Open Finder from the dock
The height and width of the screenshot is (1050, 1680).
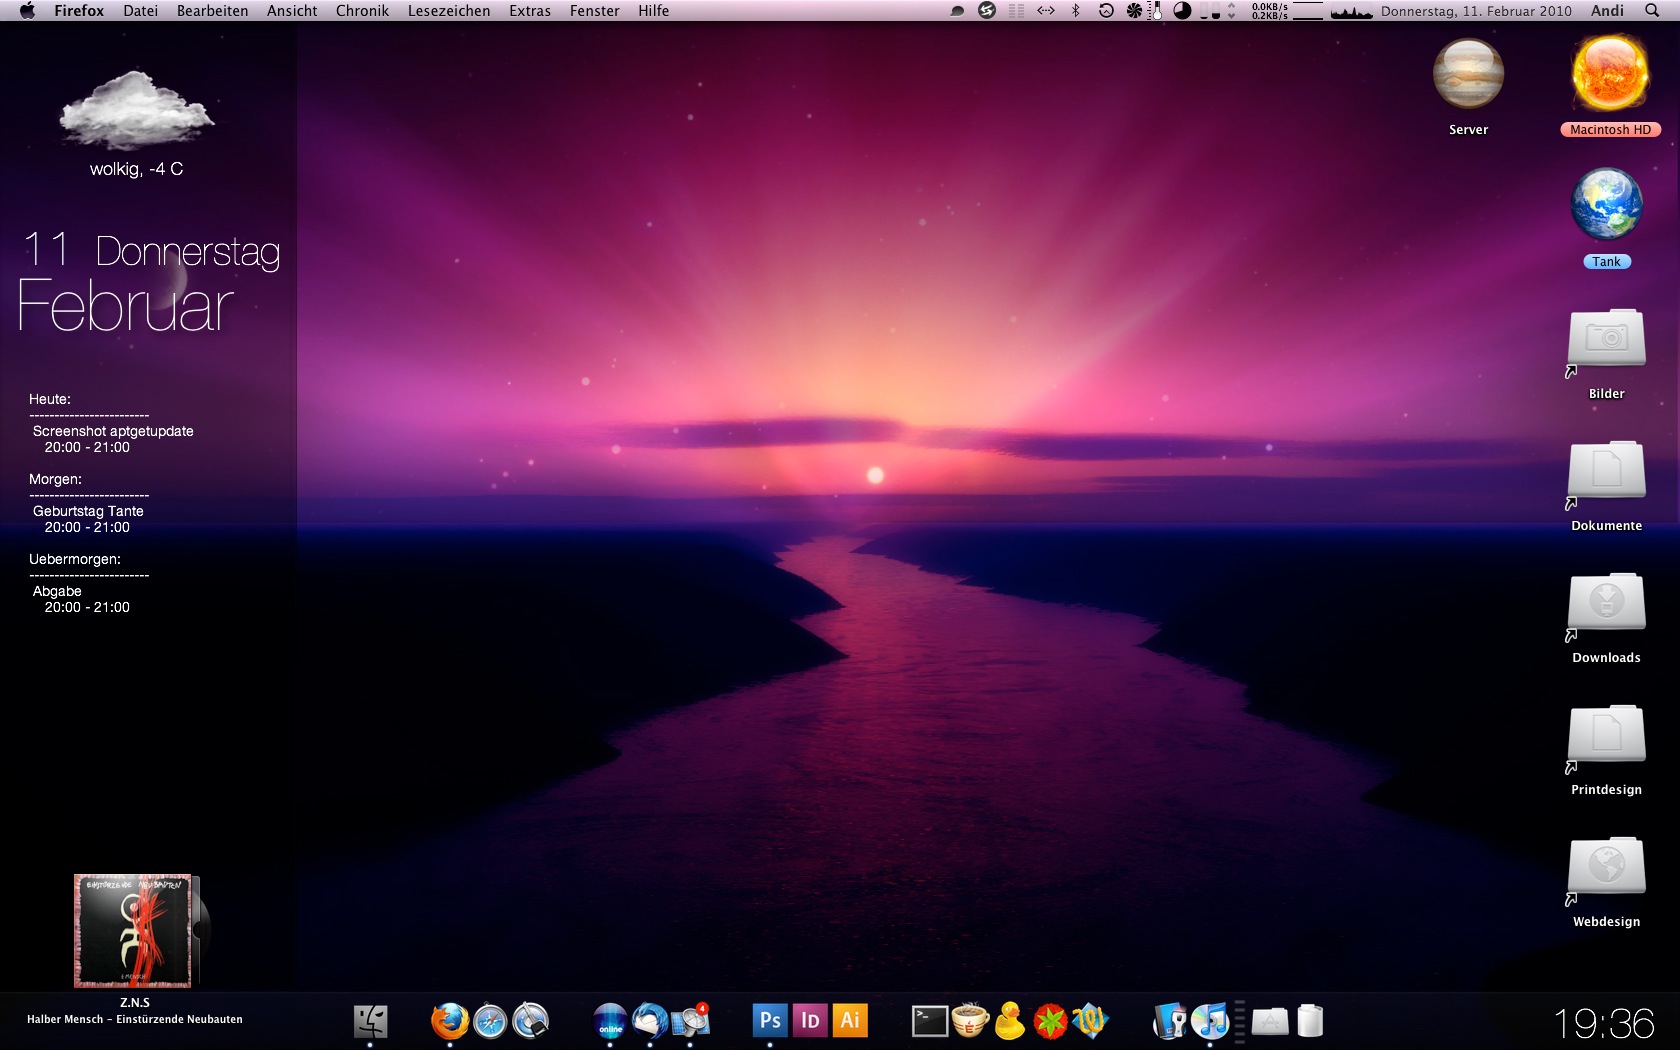[x=370, y=1021]
